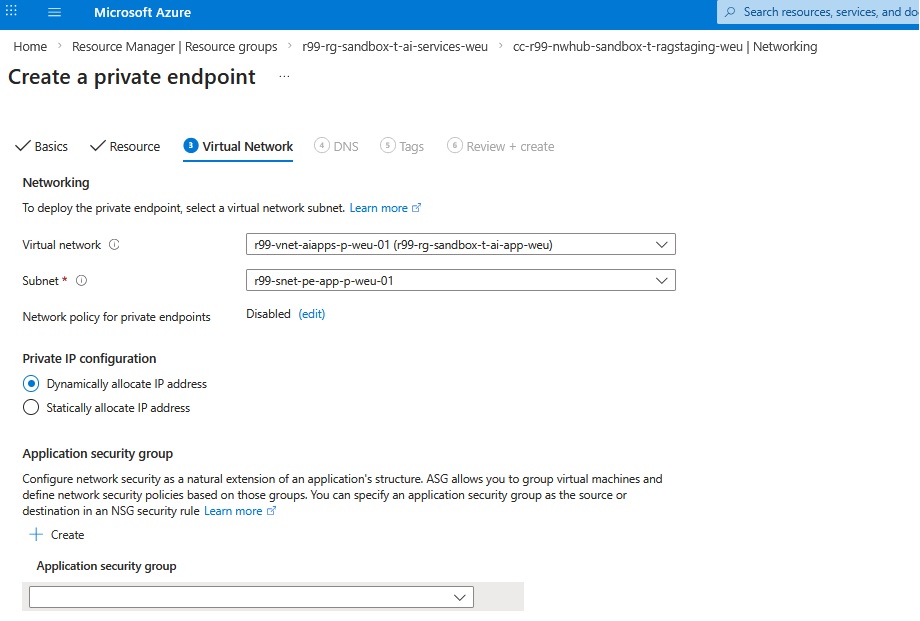Select Statically allocate IP address

pyautogui.click(x=30, y=407)
